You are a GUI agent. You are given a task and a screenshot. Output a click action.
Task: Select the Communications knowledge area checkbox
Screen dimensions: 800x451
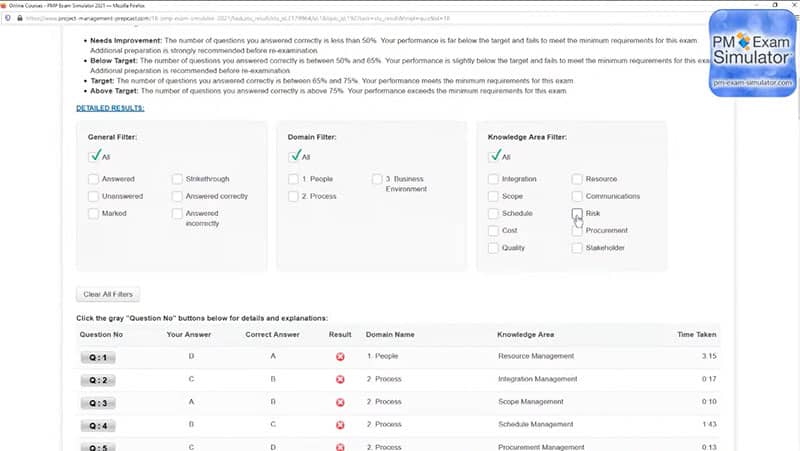[x=577, y=196]
